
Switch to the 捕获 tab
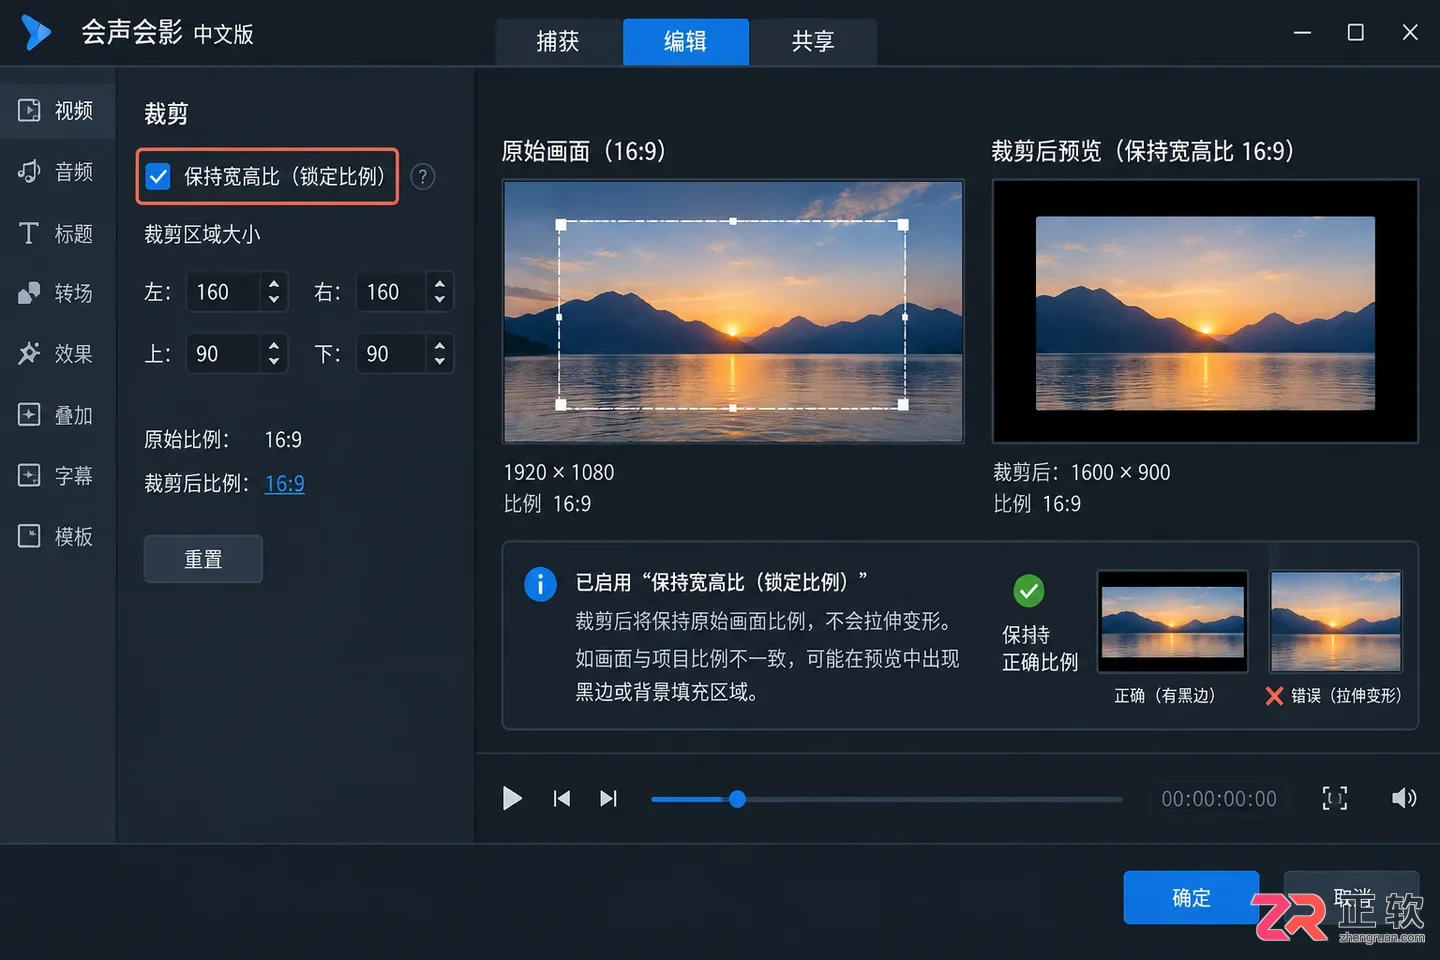tap(558, 41)
